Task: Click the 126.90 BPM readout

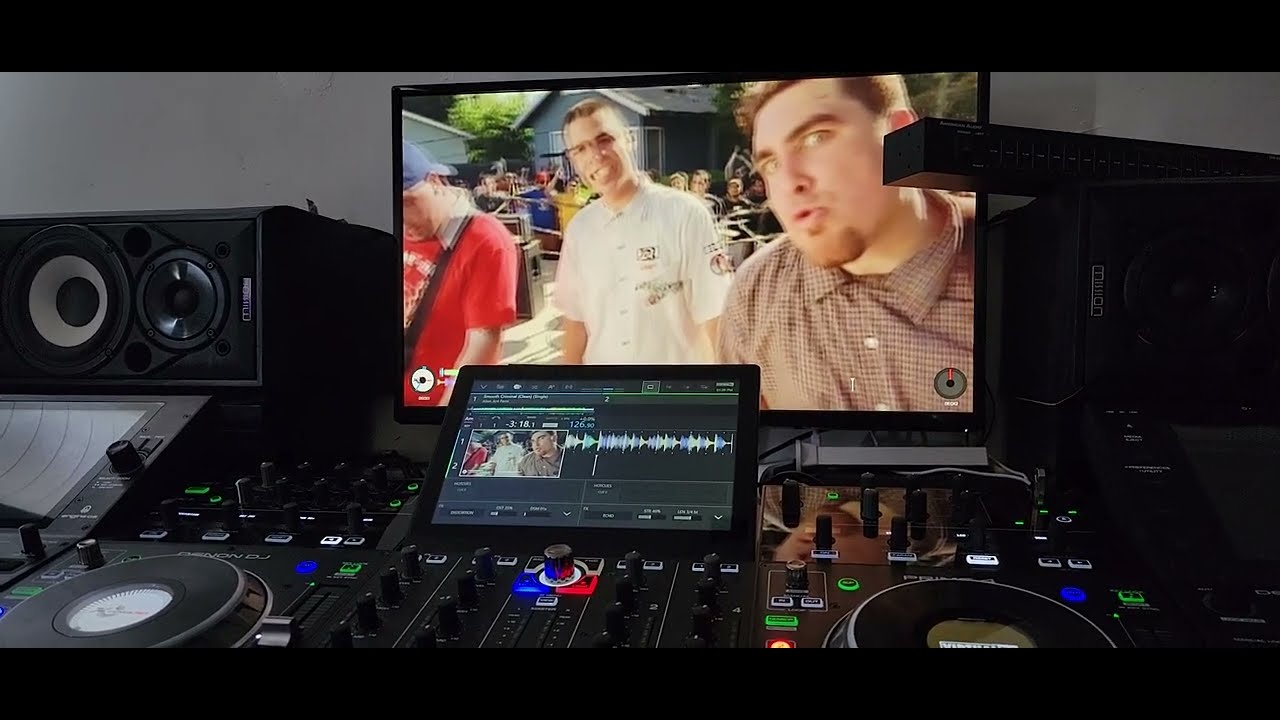Action: tap(581, 424)
